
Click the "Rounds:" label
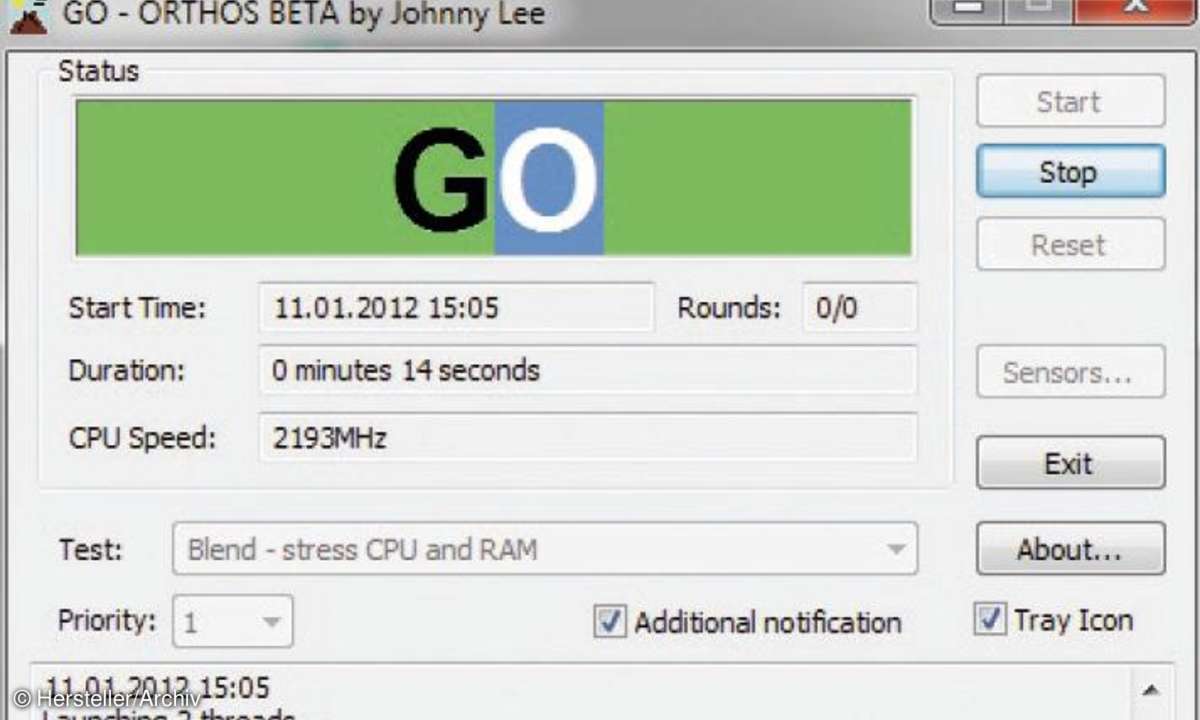[x=729, y=308]
